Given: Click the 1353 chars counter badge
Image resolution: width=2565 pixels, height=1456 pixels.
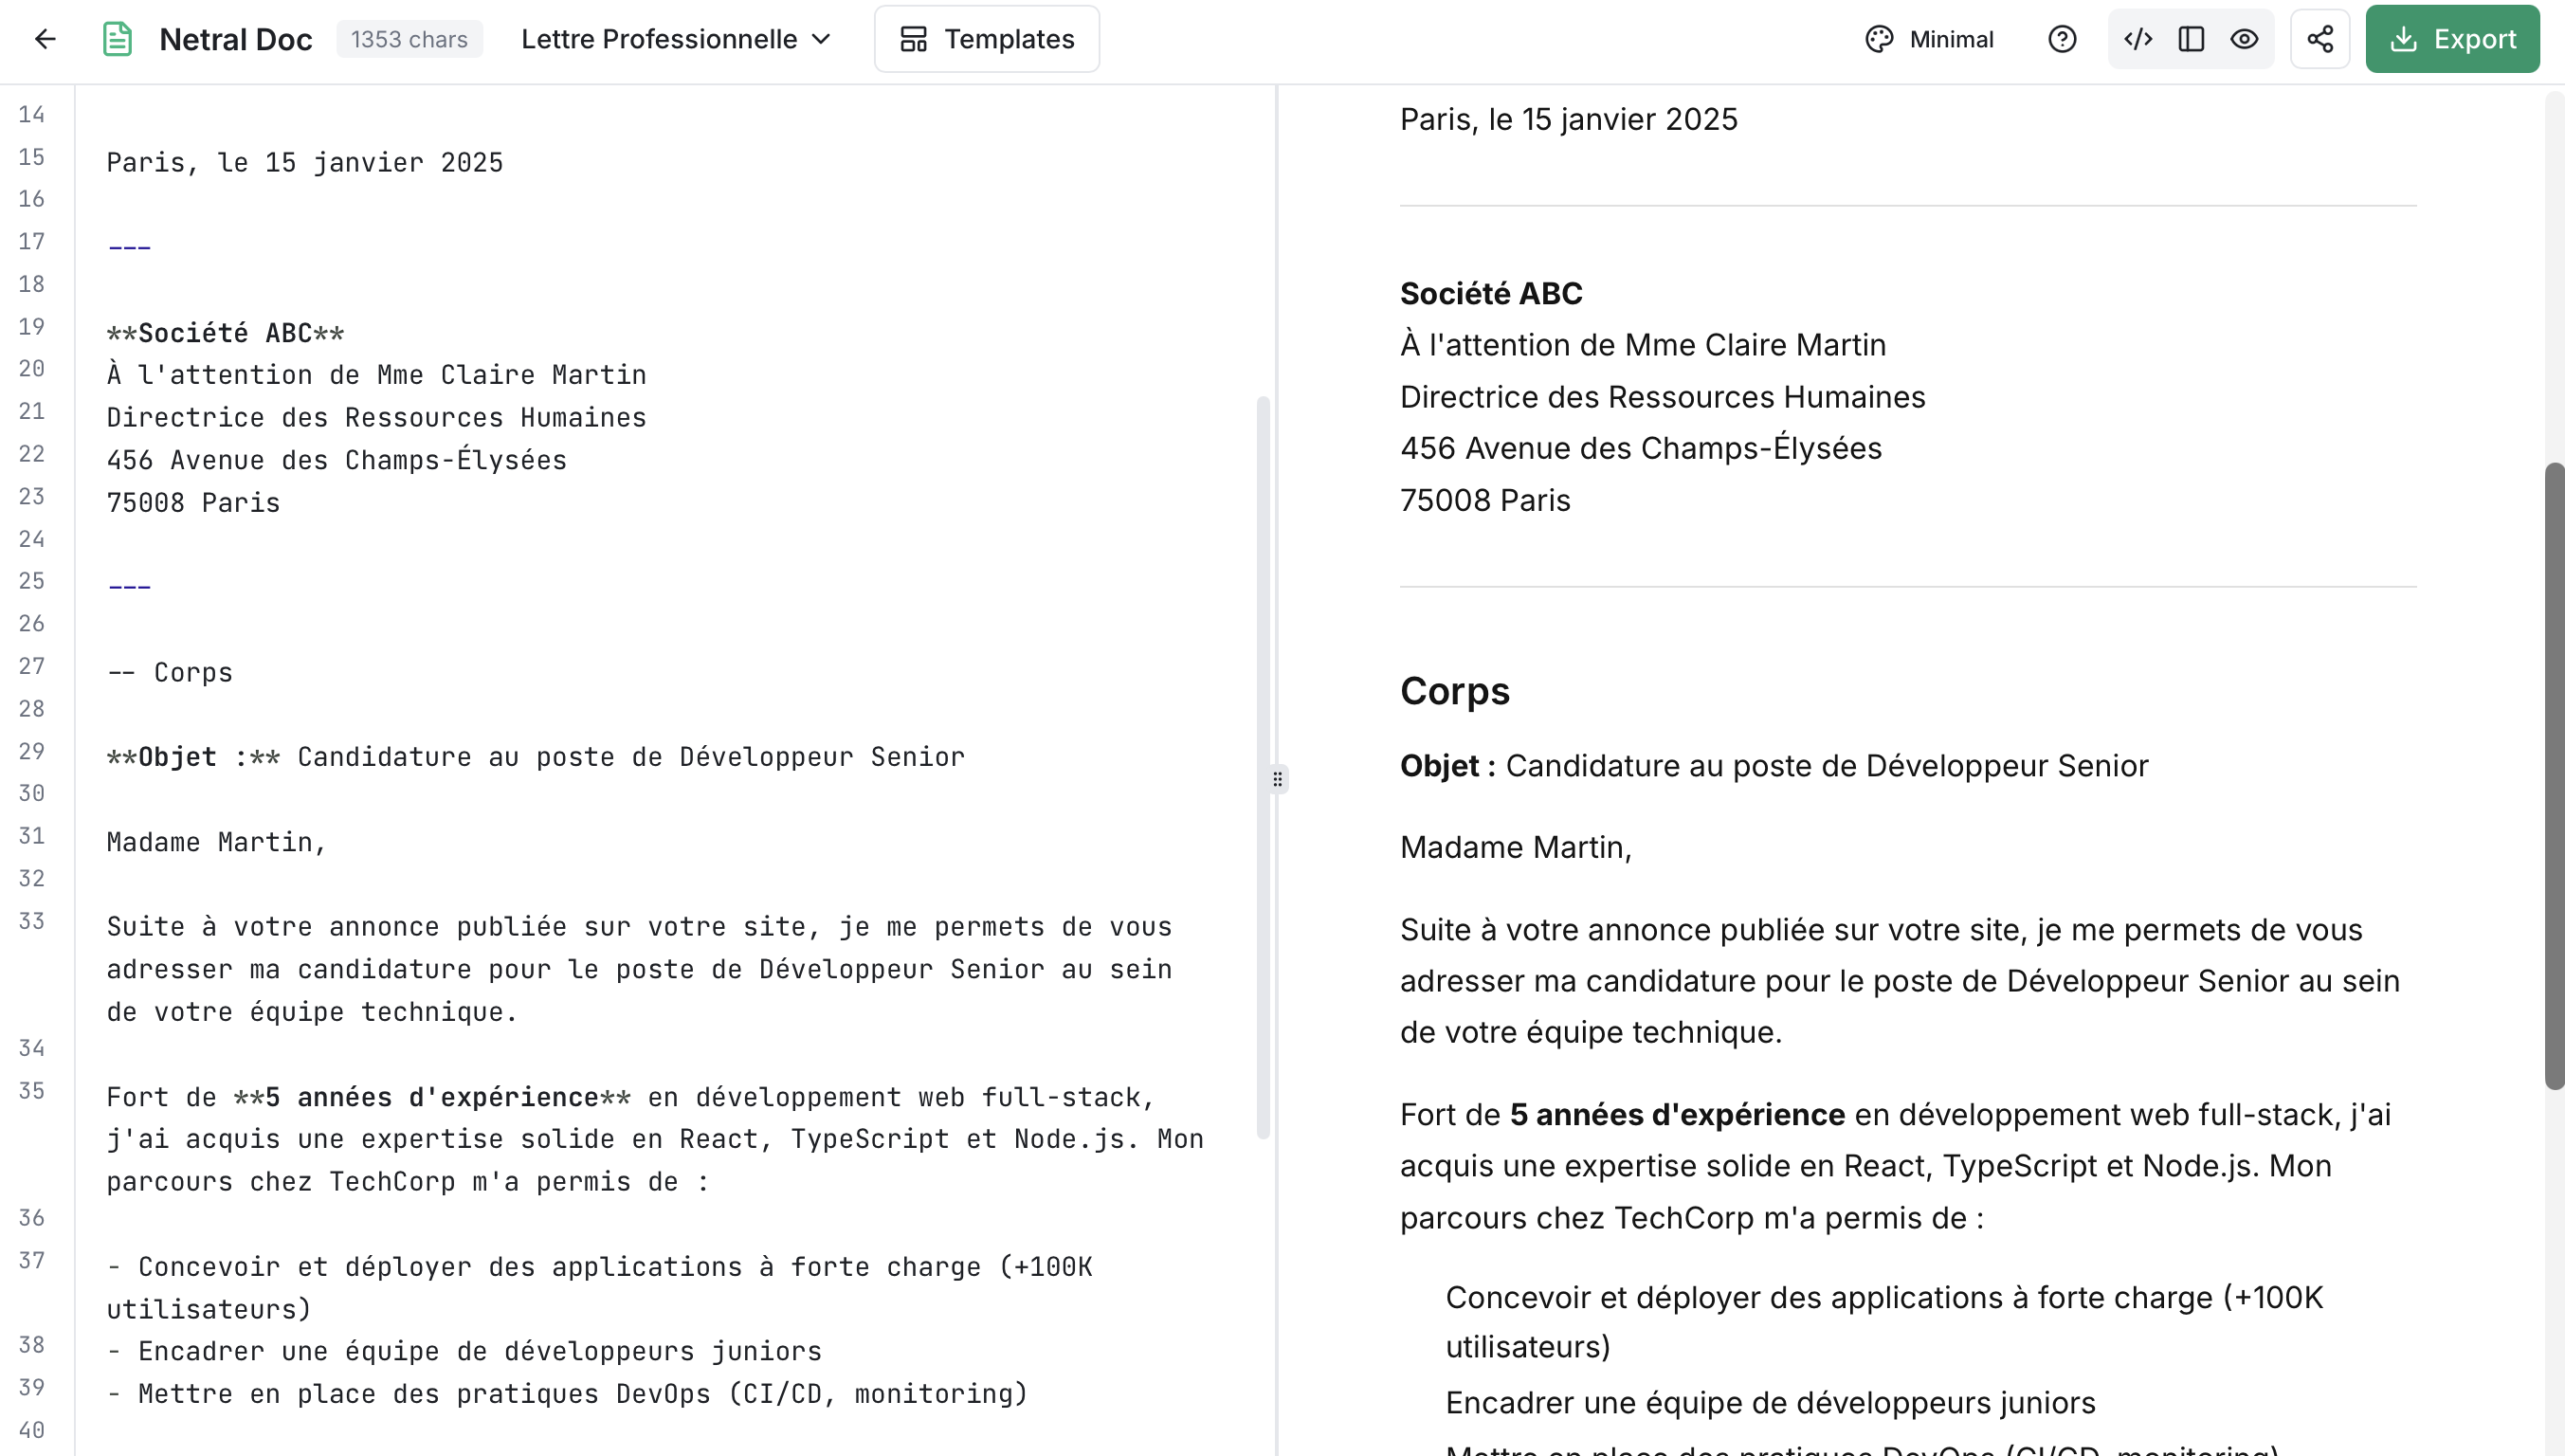Looking at the screenshot, I should [x=409, y=39].
